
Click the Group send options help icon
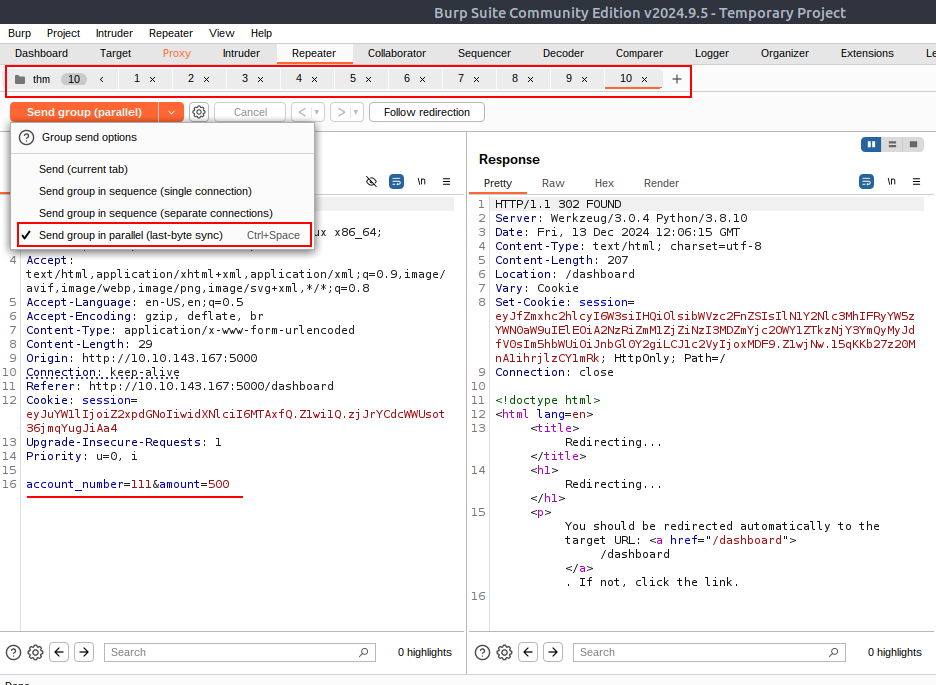point(26,138)
